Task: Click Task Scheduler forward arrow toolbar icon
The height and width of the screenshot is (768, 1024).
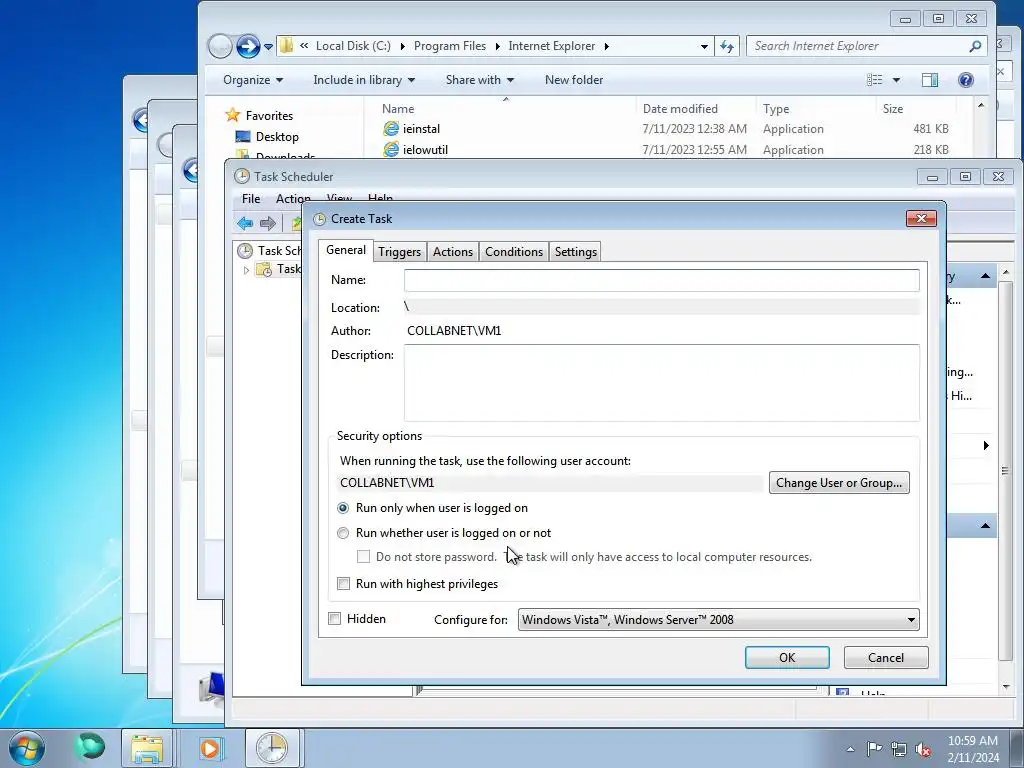Action: click(268, 223)
